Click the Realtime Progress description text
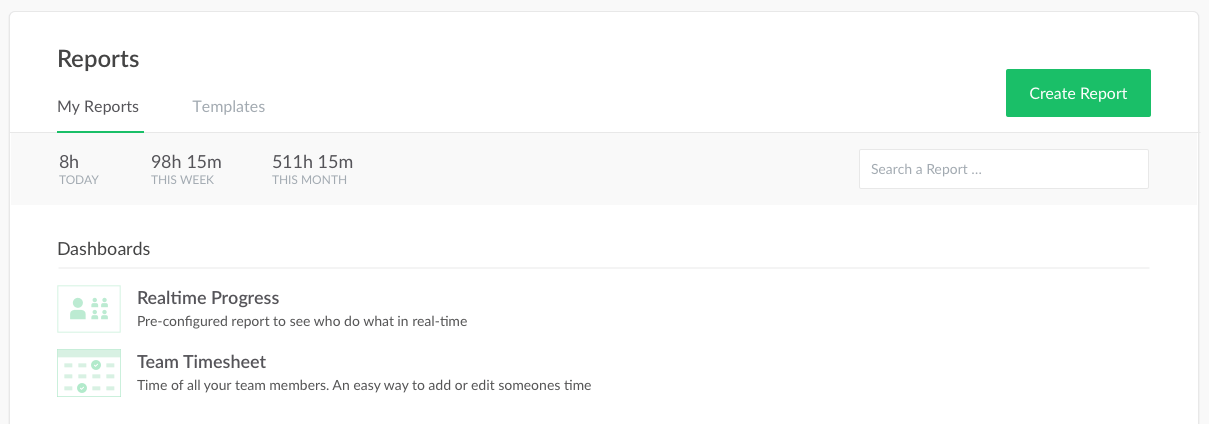The height and width of the screenshot is (424, 1209). click(x=302, y=322)
